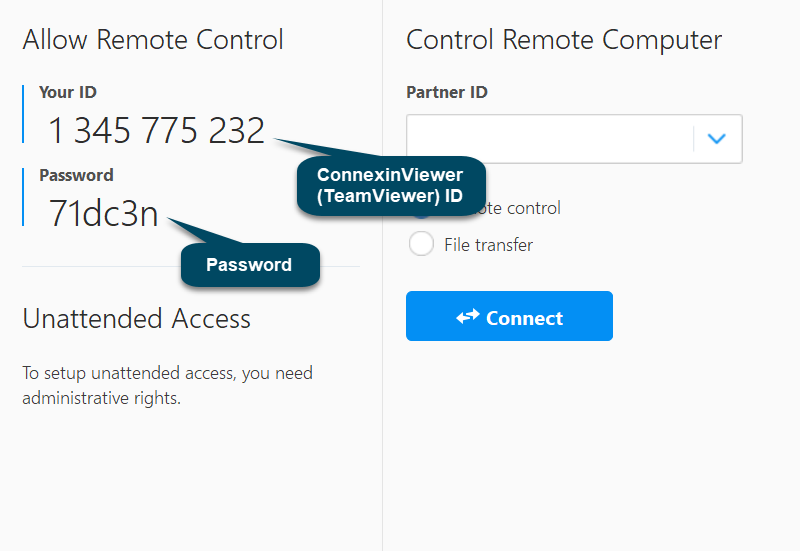Click the ConnexinViewer (TeamViewer) ID callout
The image size is (800, 551).
point(390,185)
